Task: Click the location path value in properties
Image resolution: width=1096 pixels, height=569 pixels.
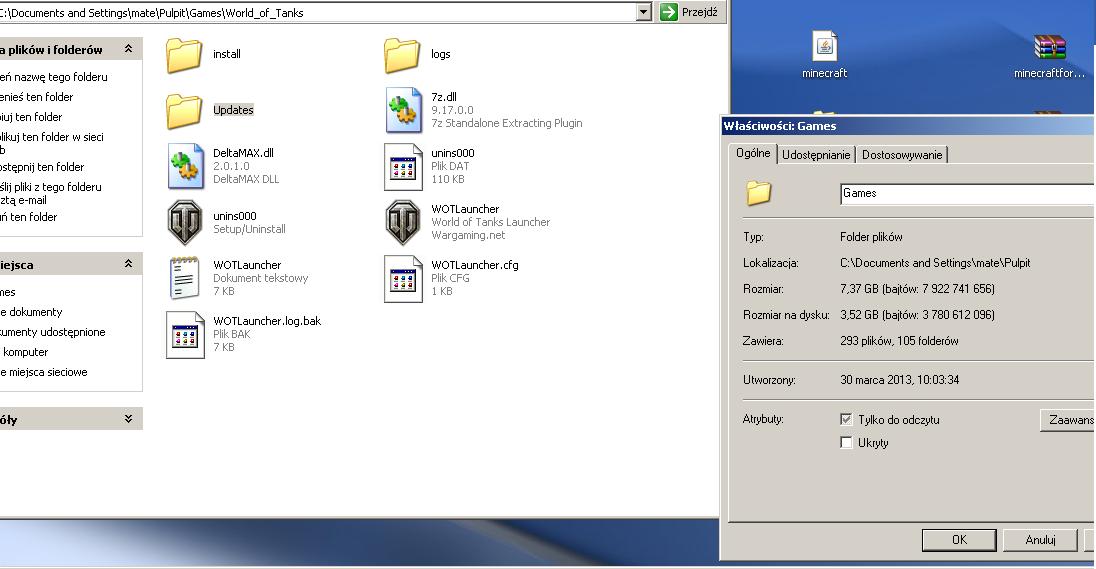Action: point(935,264)
